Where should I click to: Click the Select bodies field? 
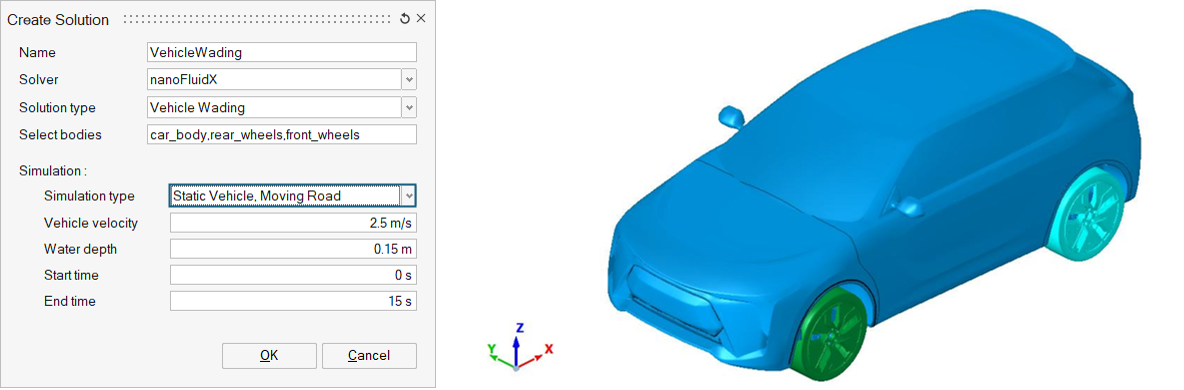click(282, 135)
